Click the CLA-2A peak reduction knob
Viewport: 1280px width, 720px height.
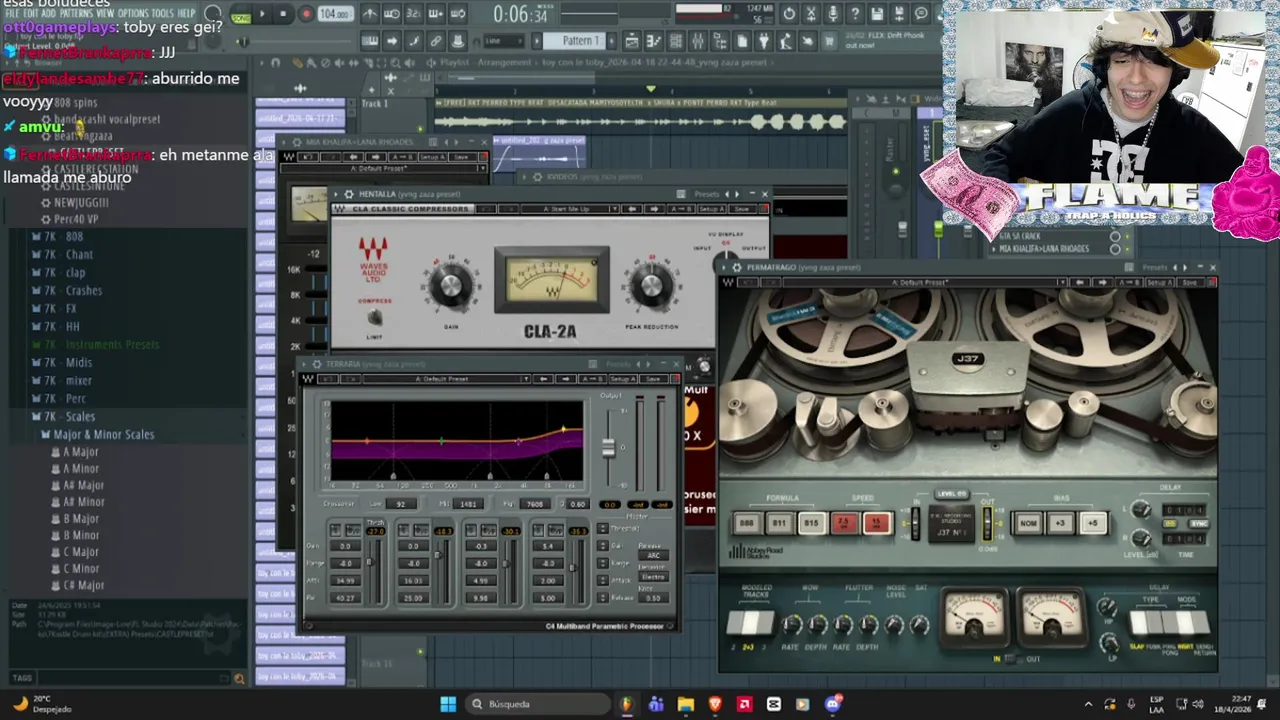[x=652, y=286]
